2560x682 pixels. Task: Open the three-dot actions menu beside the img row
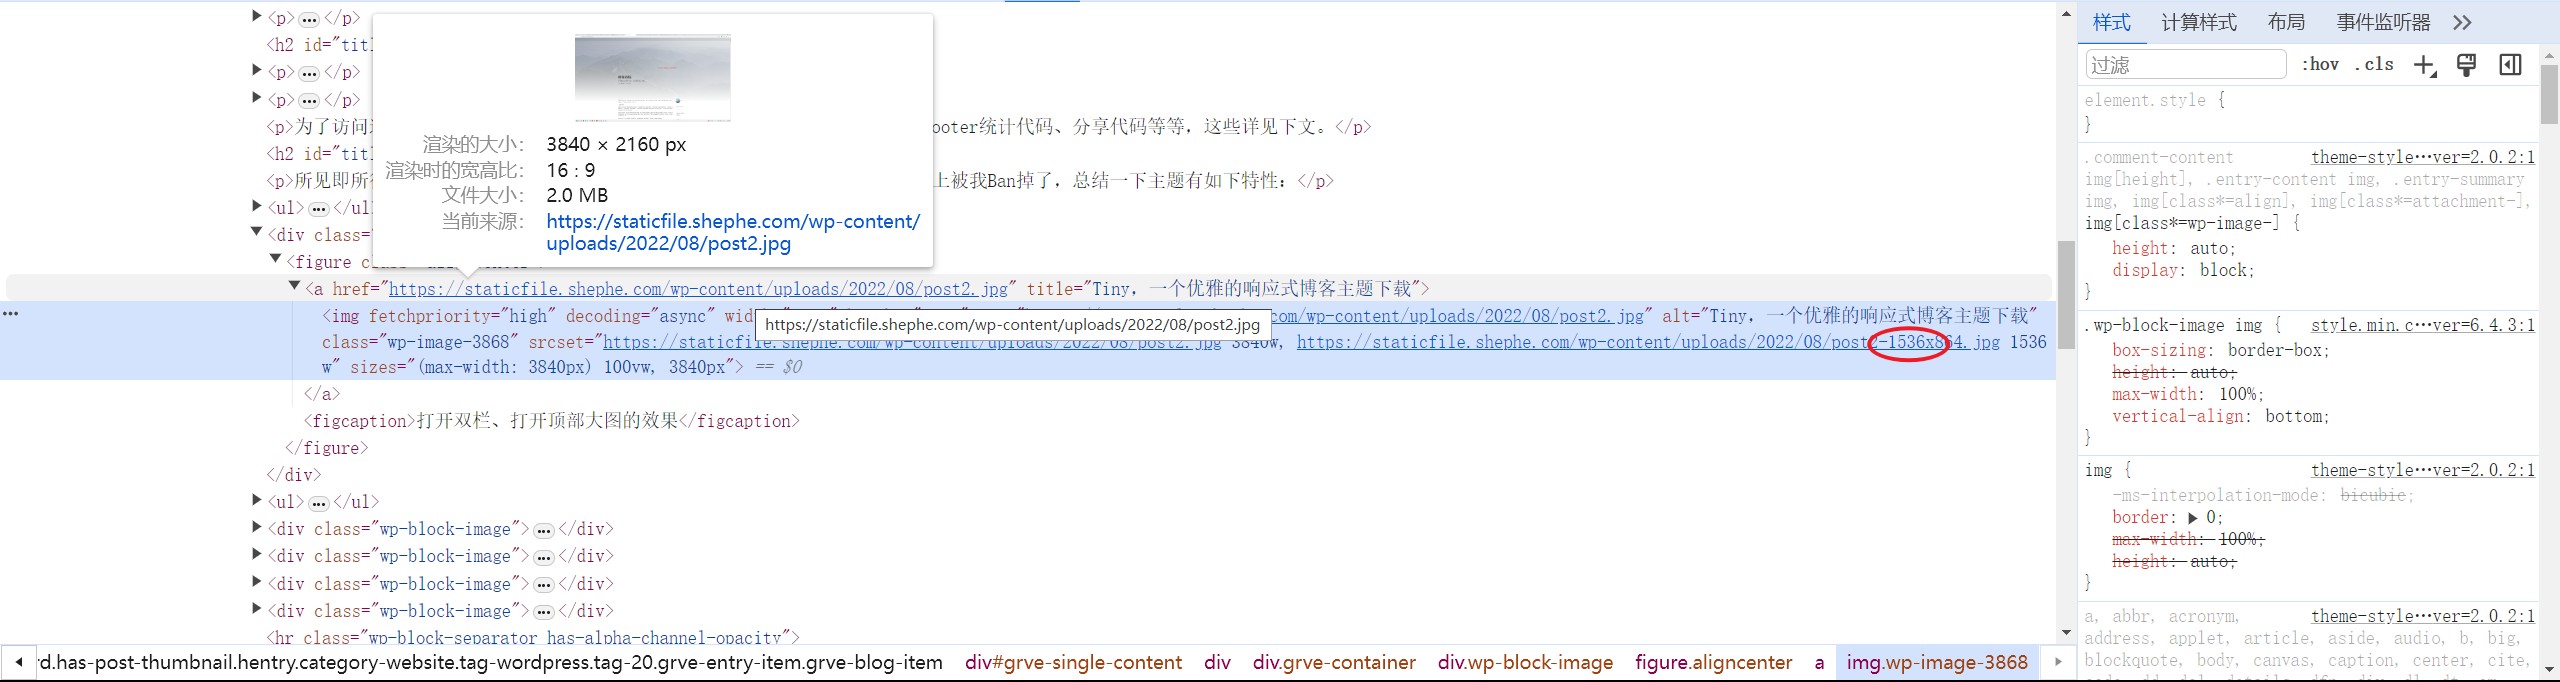click(x=10, y=314)
